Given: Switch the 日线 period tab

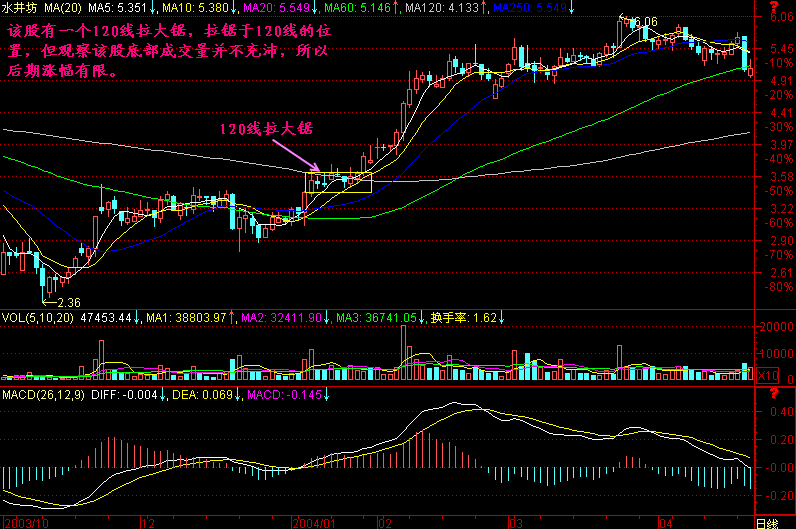Looking at the screenshot, I should [x=766, y=523].
